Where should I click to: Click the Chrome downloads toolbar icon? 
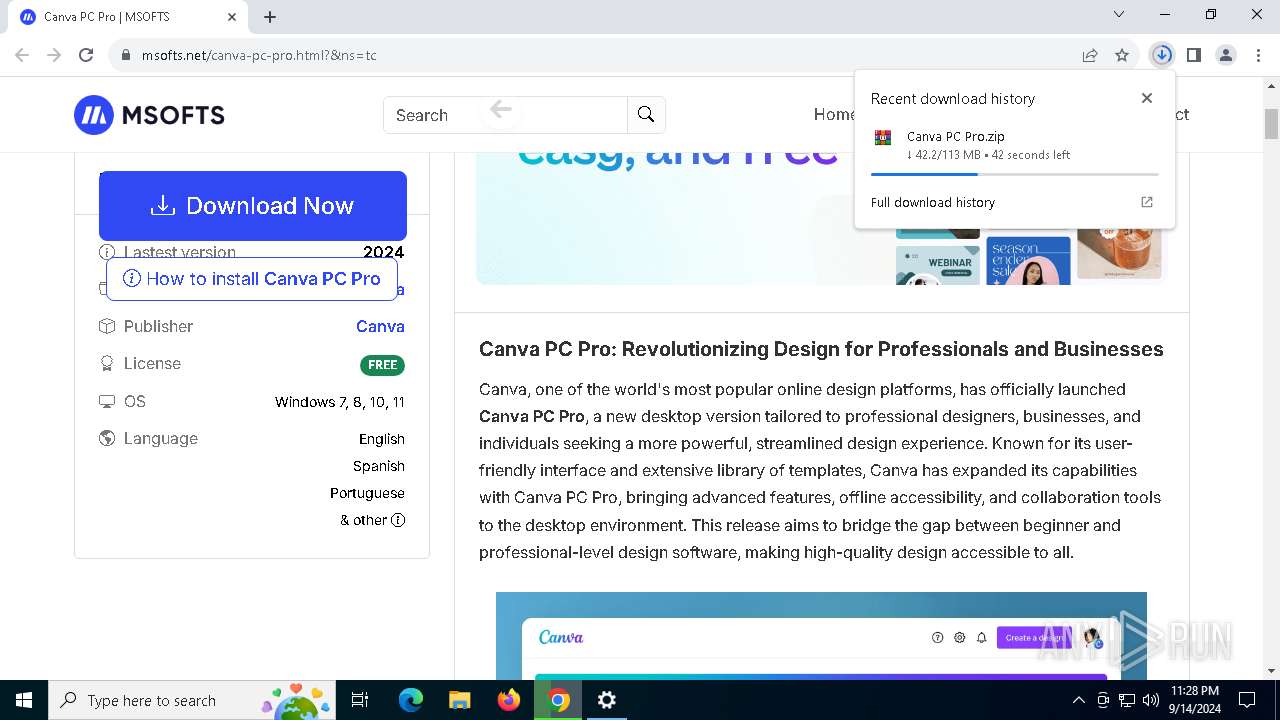pyautogui.click(x=1162, y=55)
